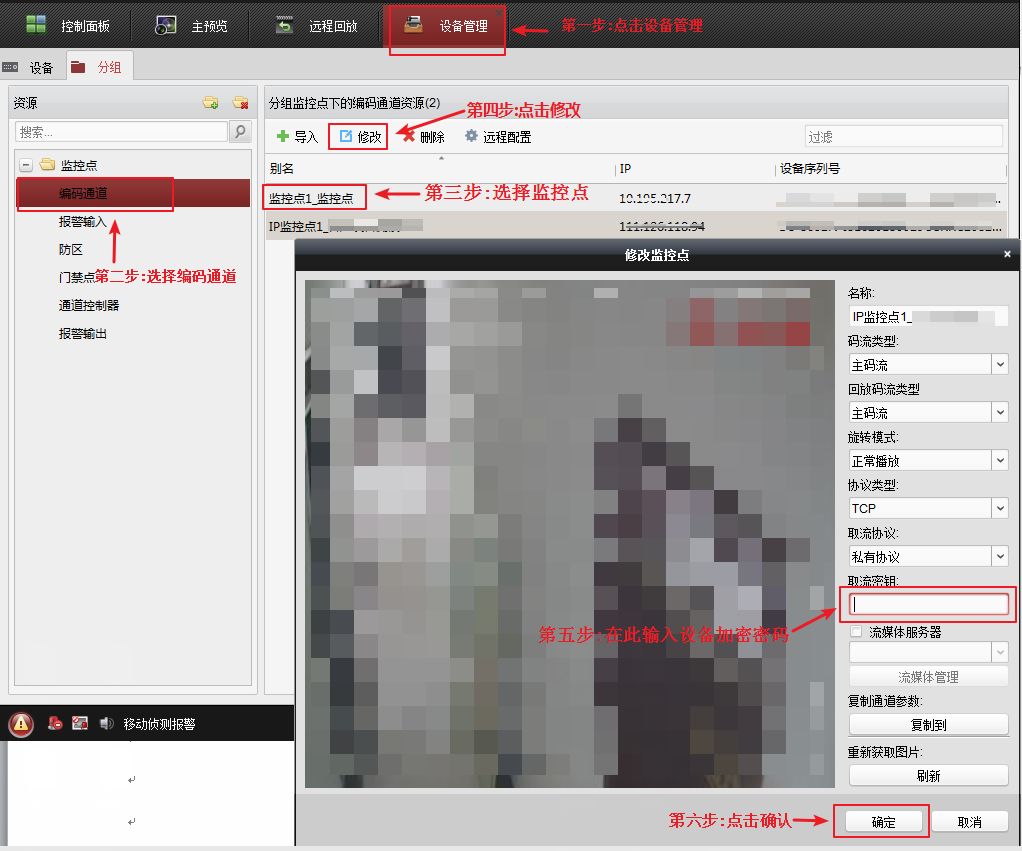The image size is (1022, 851).
Task: Collapse the 监控点 tree node
Action: pyautogui.click(x=26, y=165)
